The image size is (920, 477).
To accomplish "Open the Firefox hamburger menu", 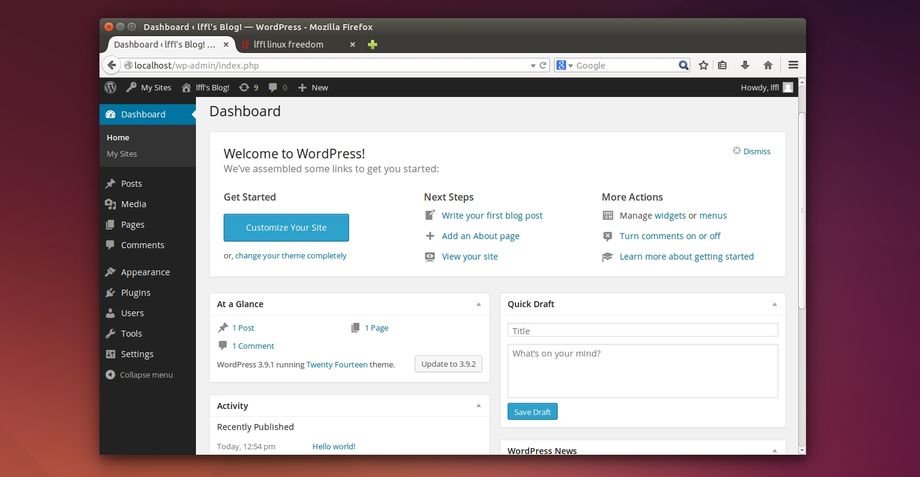I will [x=793, y=65].
